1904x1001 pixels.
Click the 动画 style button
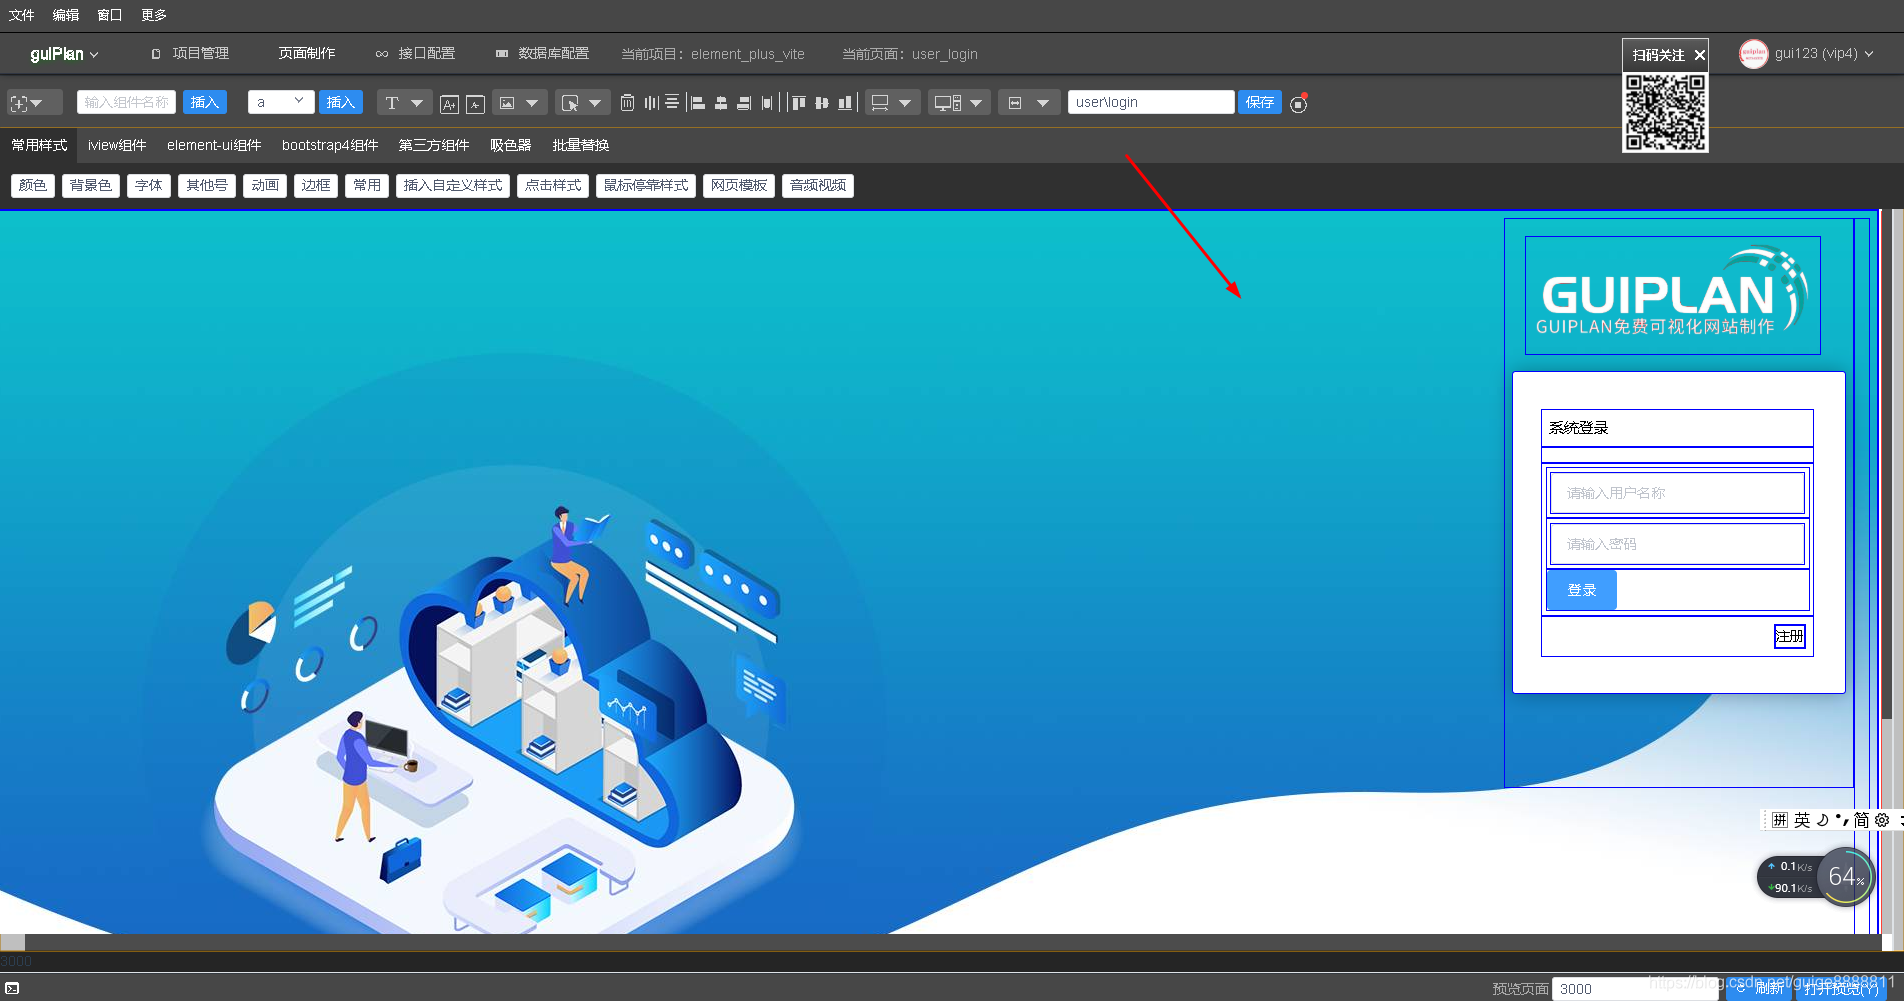click(x=265, y=185)
